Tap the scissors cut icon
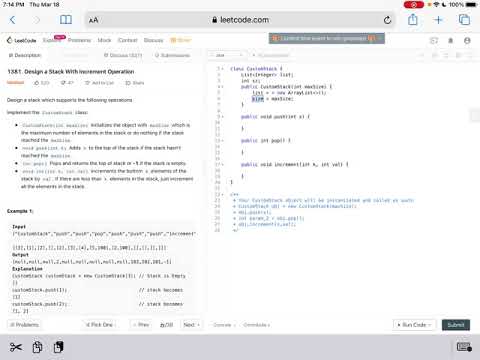The image size is (480, 360). (16, 347)
